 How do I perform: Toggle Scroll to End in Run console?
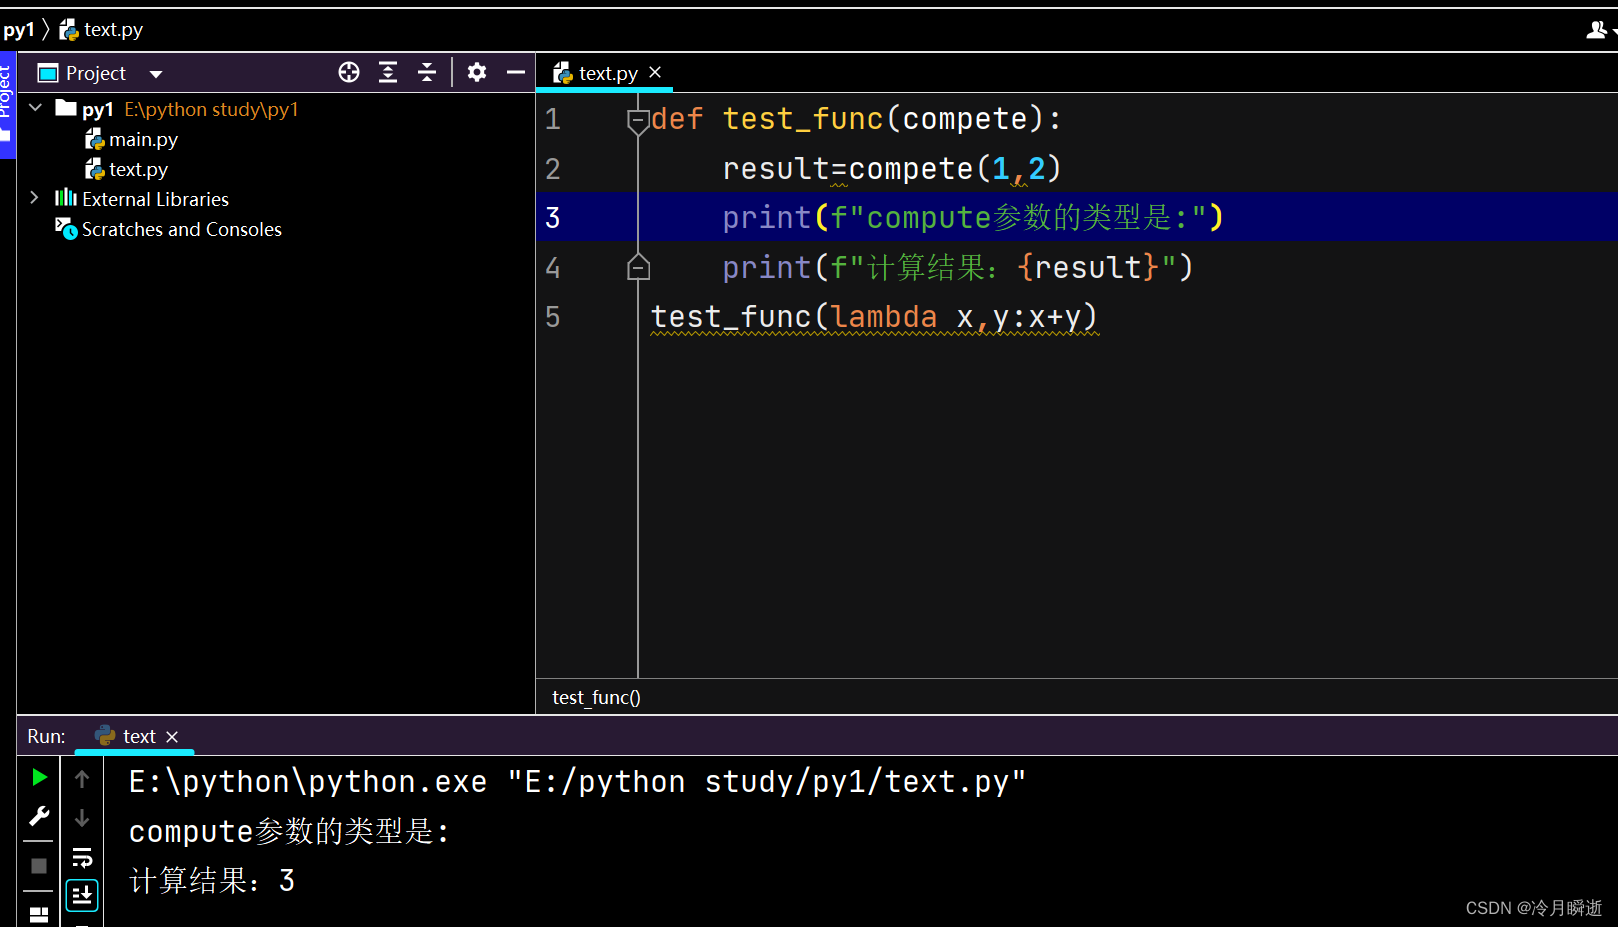click(81, 895)
